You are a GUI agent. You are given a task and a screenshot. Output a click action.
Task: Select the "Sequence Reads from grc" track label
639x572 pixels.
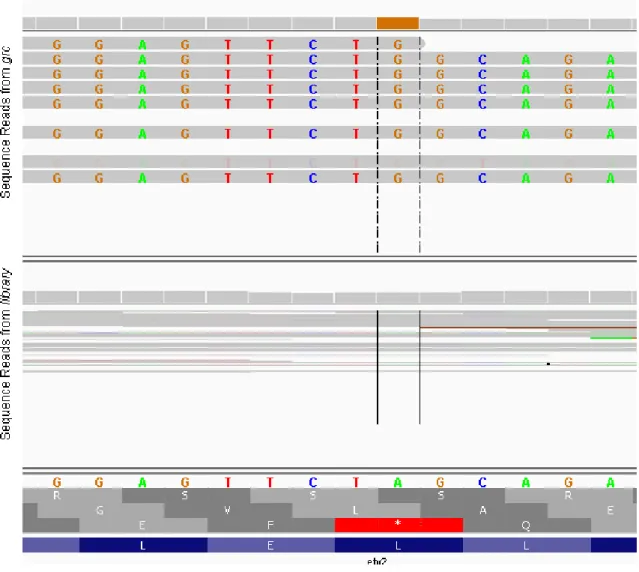click(6, 122)
